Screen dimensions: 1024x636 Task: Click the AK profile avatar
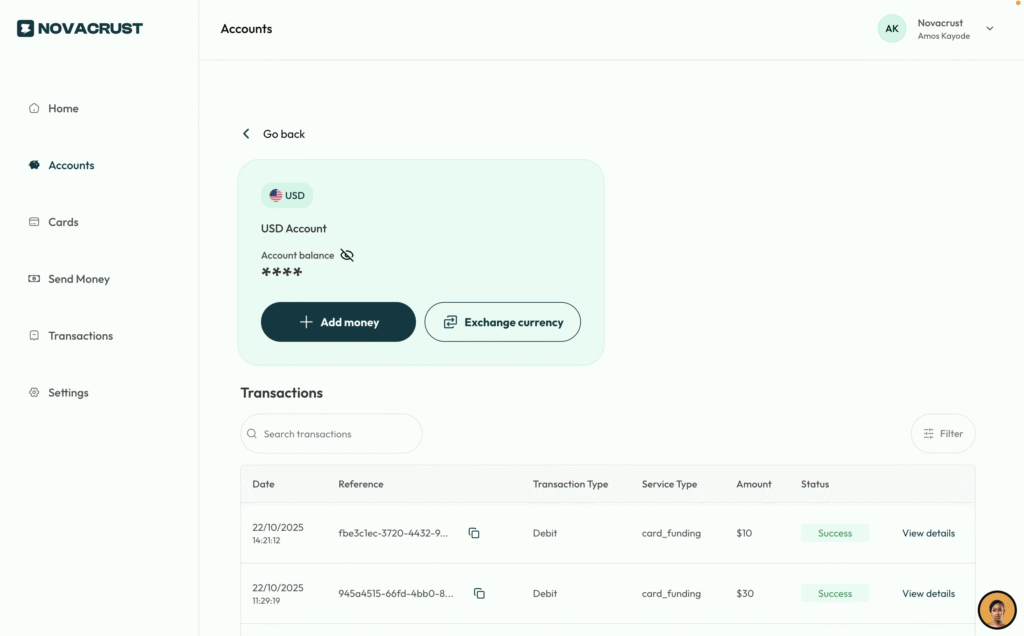tap(891, 29)
